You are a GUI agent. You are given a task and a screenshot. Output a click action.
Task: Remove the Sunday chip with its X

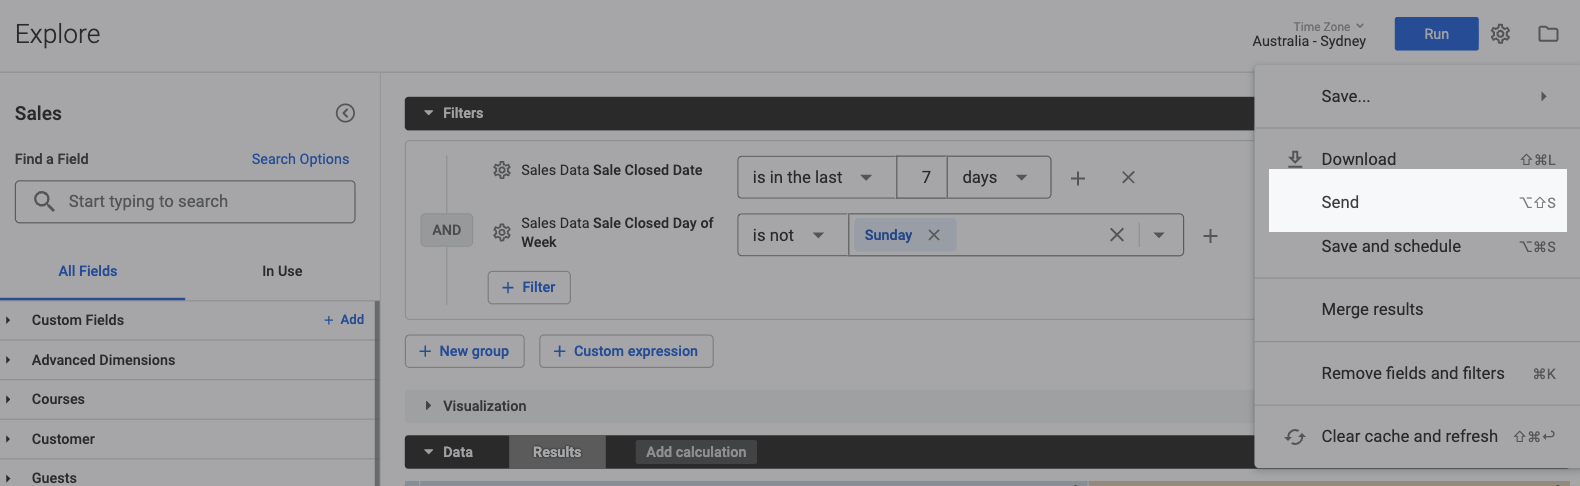[x=934, y=235]
